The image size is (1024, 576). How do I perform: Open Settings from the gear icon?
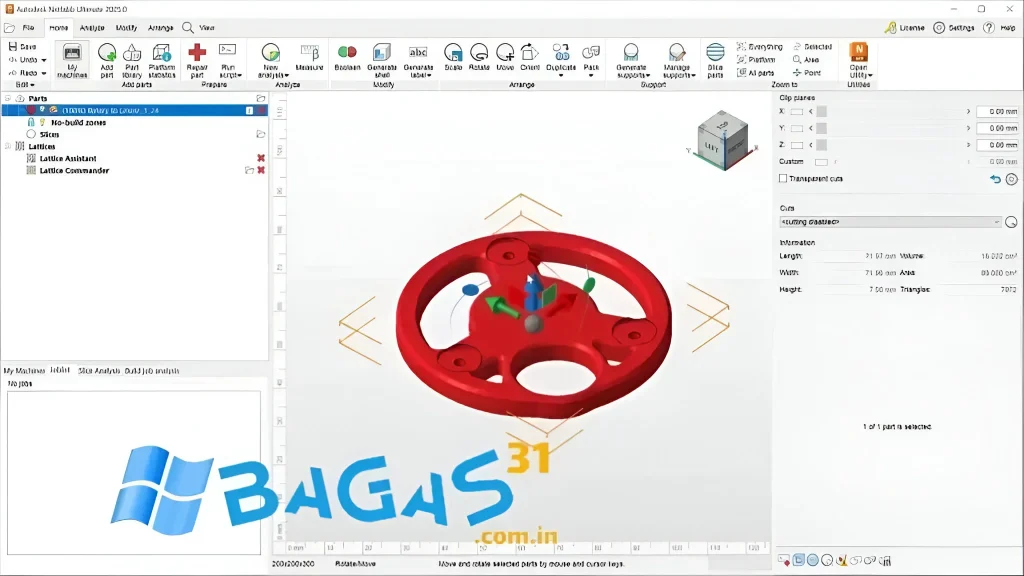[x=939, y=27]
